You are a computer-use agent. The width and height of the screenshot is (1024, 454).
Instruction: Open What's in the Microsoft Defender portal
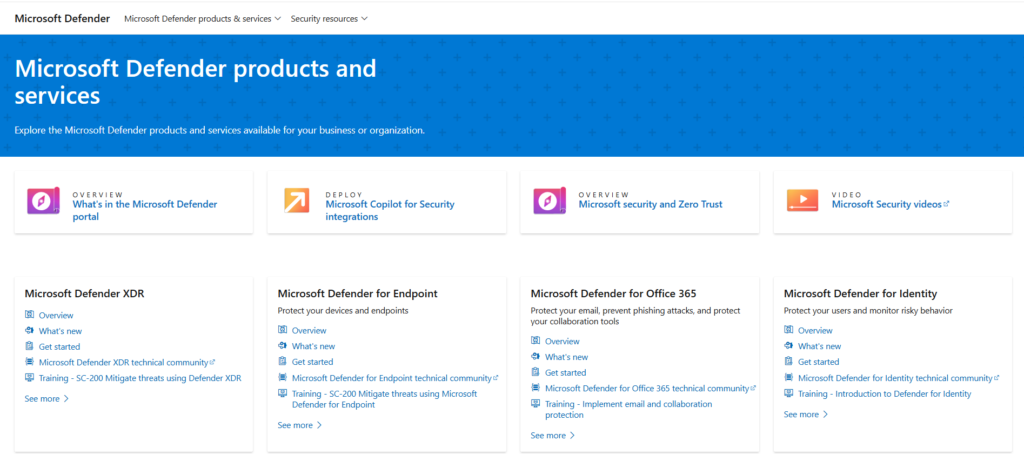(145, 210)
